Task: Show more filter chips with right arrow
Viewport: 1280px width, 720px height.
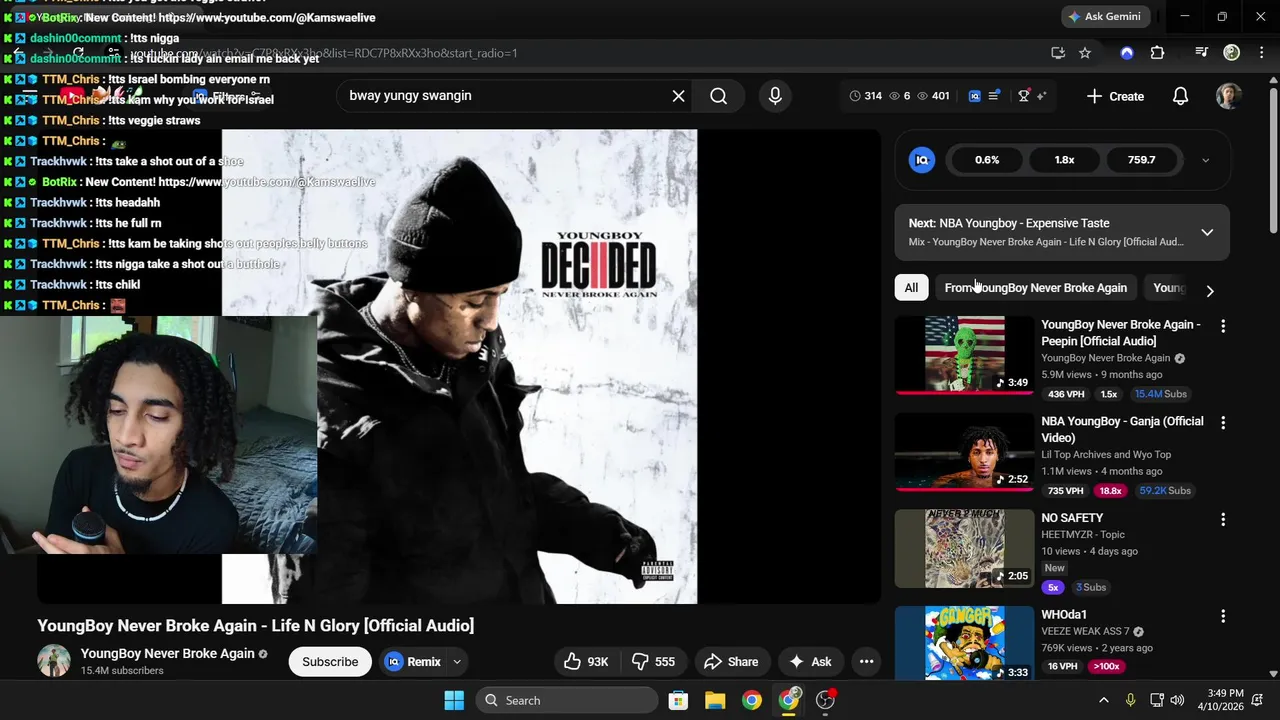Action: click(x=1210, y=291)
